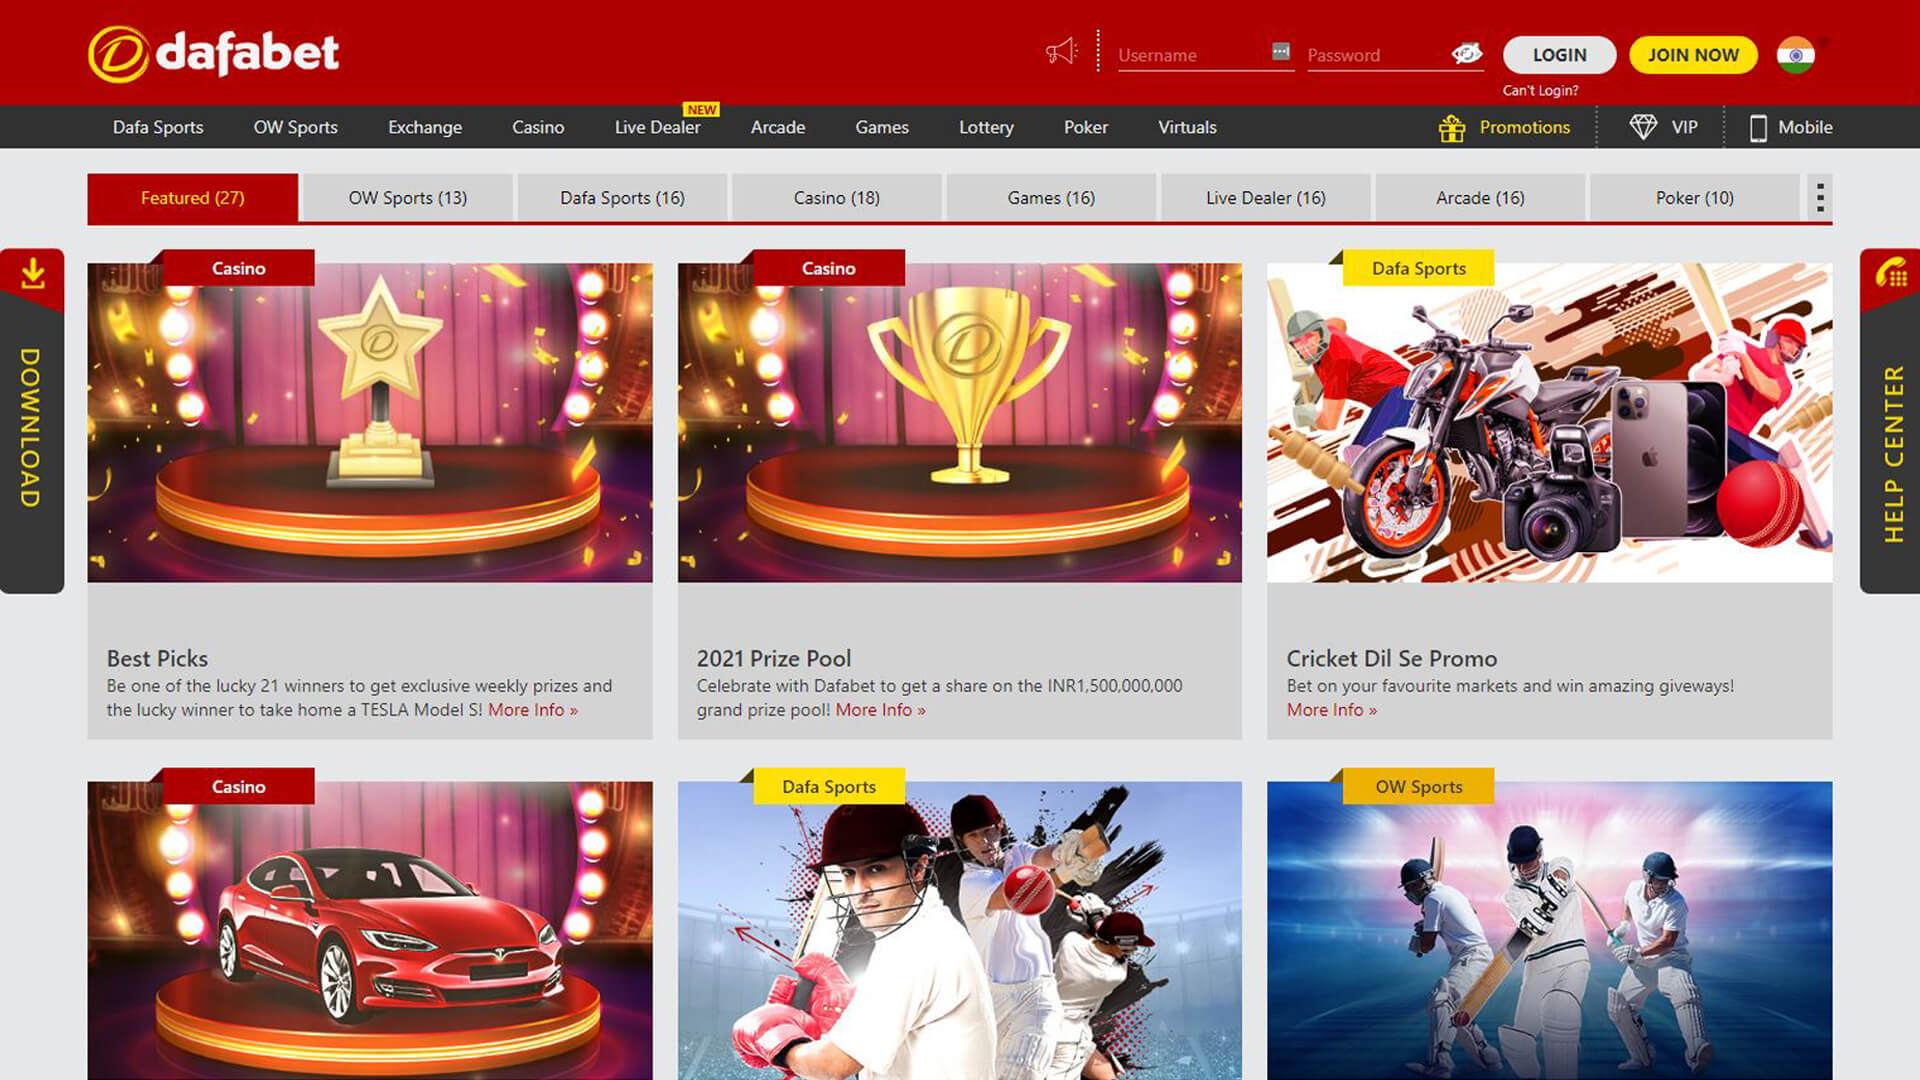Click the download arrow icon on left tab
1920x1080 pixels.
coord(33,273)
